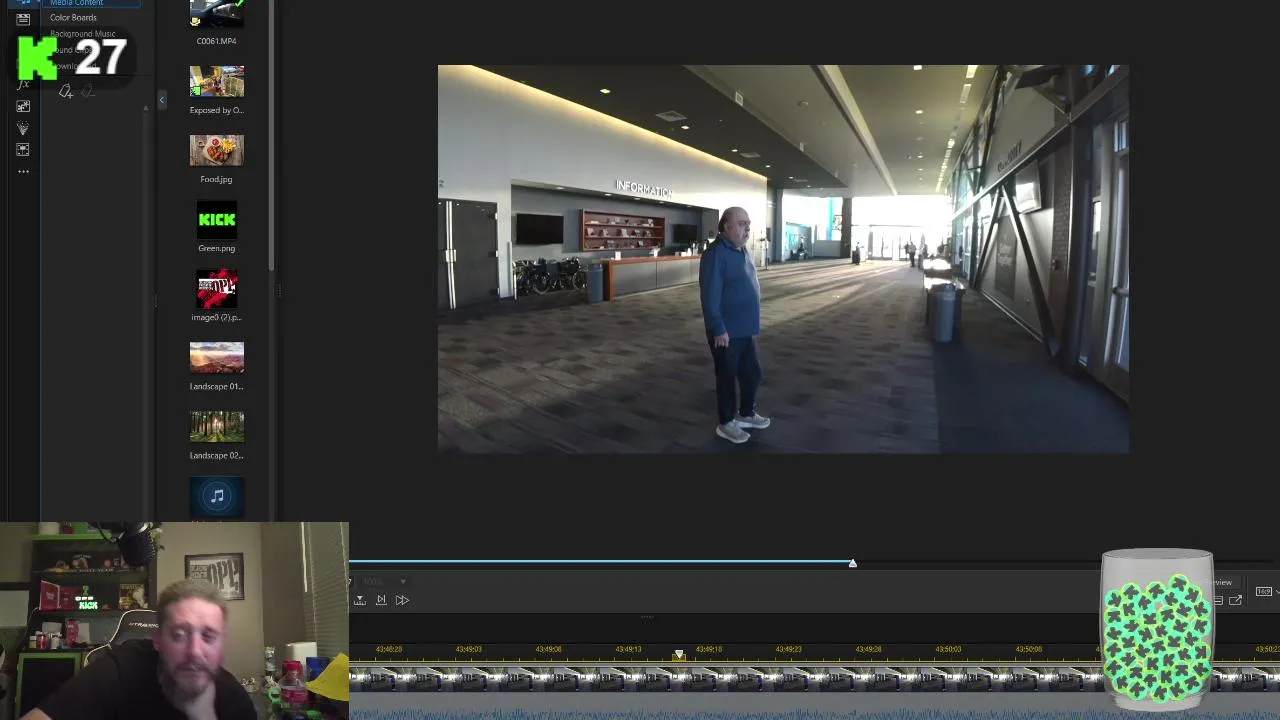
Task: Select the image0 (2) thumbnail
Action: (x=217, y=288)
